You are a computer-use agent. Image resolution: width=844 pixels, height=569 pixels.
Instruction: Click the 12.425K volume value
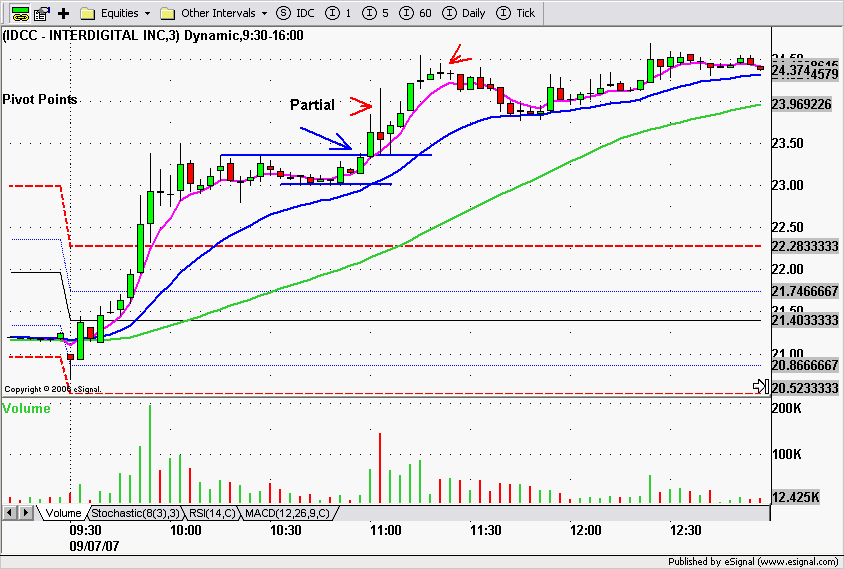[x=796, y=497]
